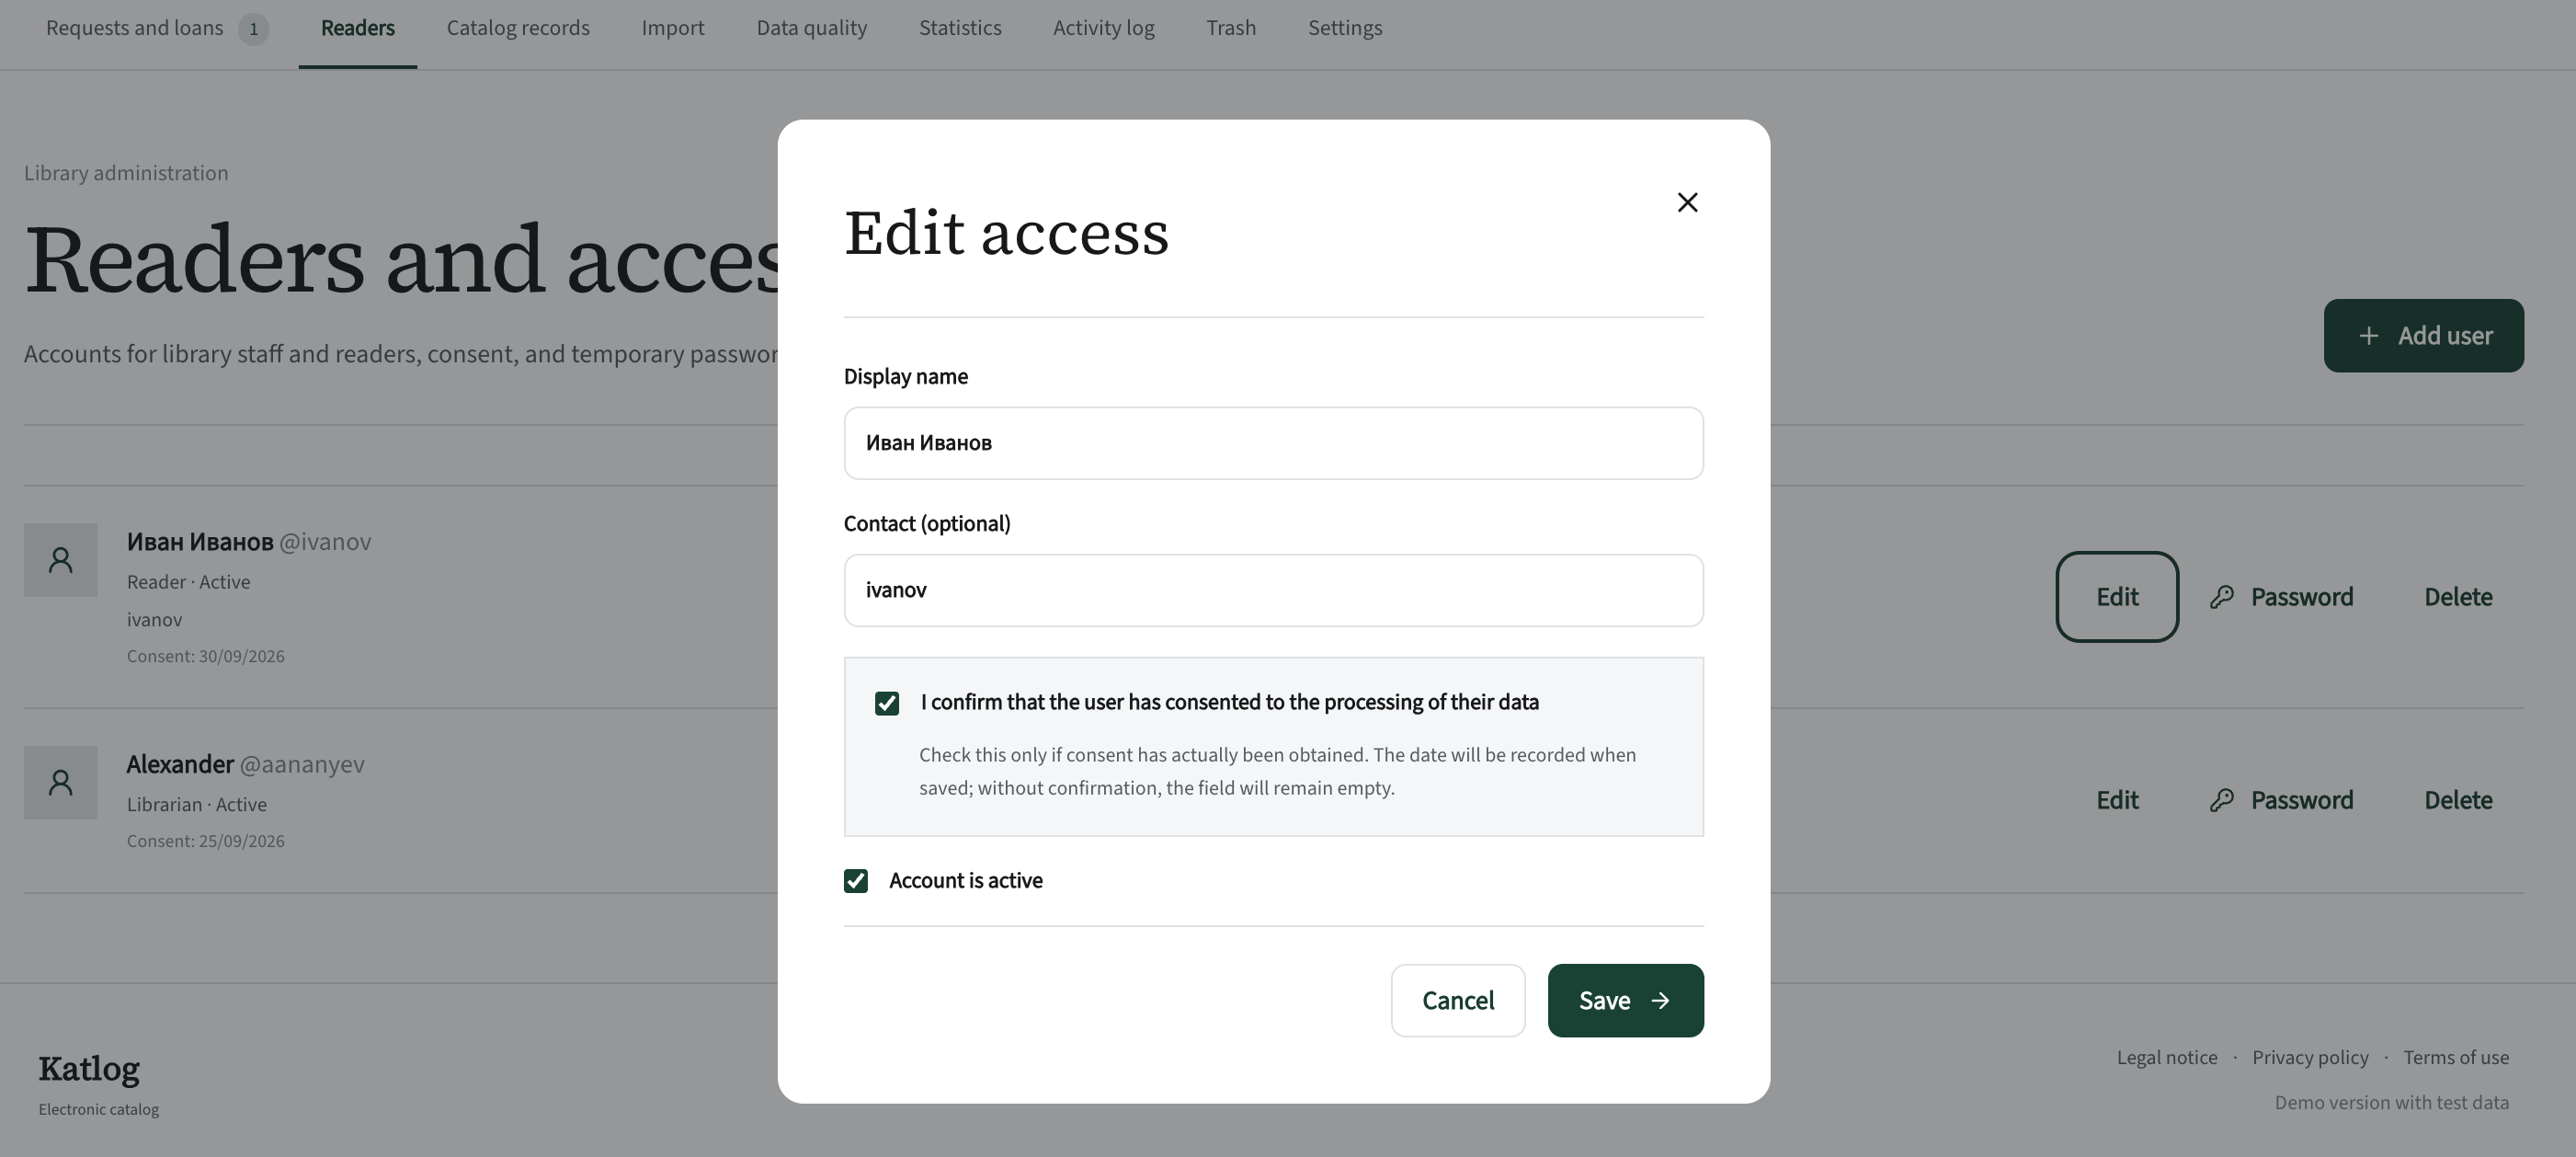This screenshot has width=2576, height=1157.
Task: Switch to the Readers tab
Action: point(358,28)
